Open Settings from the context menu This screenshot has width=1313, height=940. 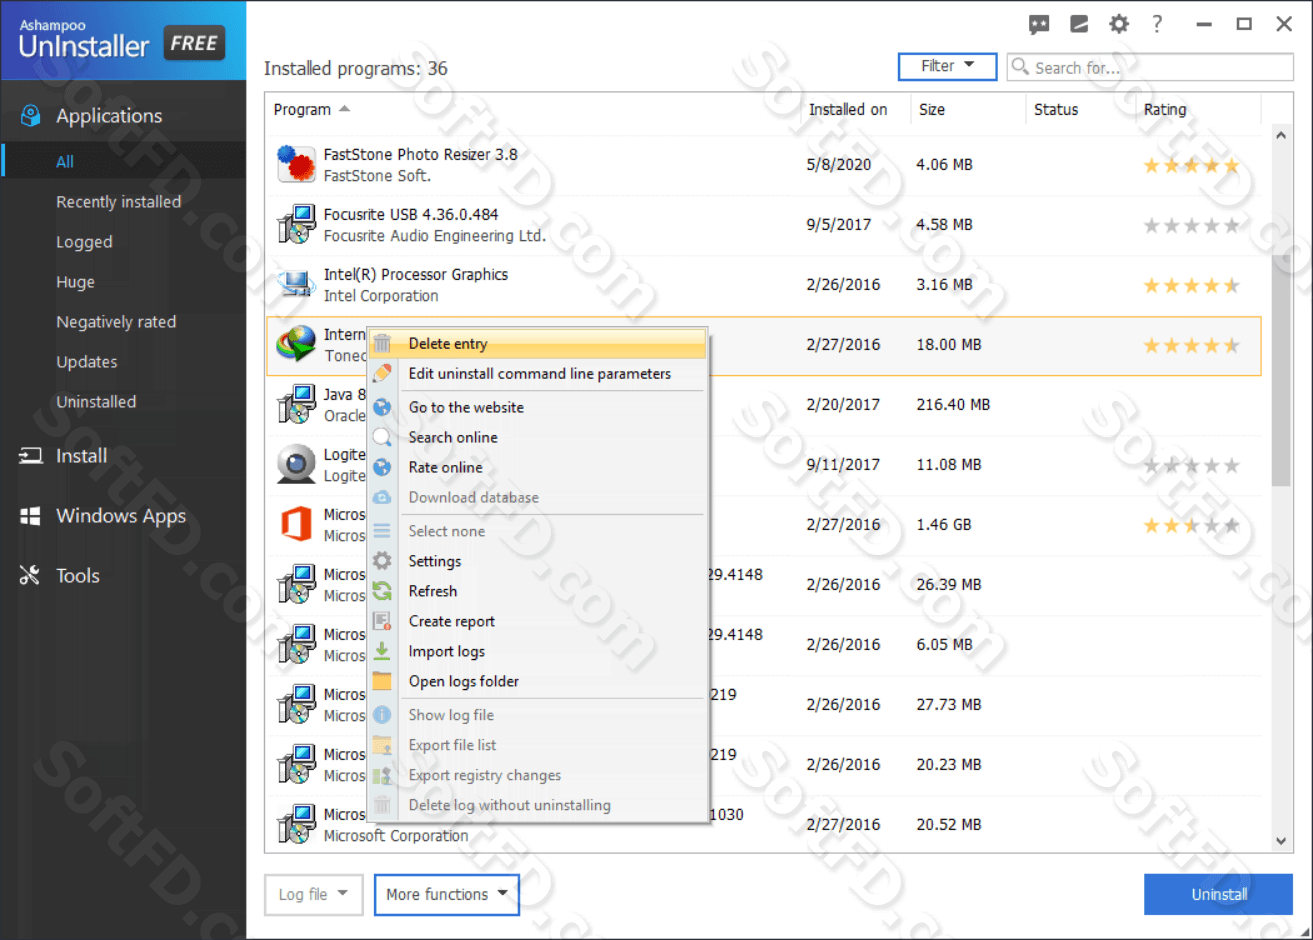pos(538,561)
